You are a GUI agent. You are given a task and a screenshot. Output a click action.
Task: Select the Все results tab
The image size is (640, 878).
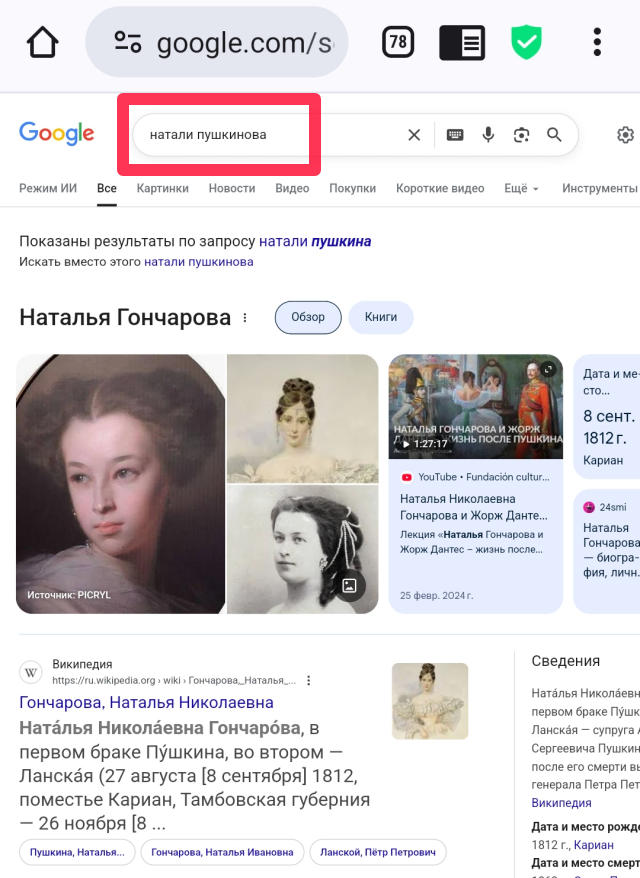pyautogui.click(x=107, y=188)
